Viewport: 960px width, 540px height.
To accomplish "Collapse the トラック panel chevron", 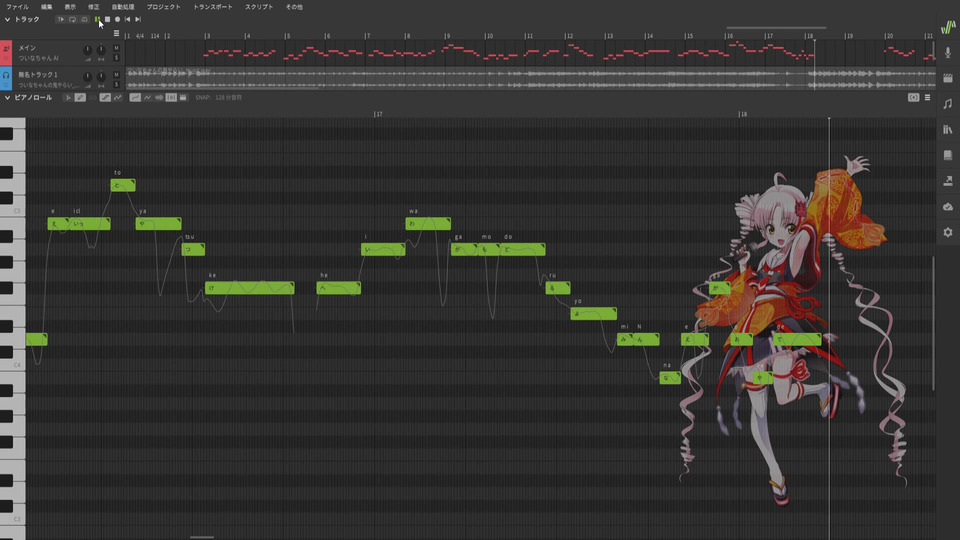I will [7, 20].
